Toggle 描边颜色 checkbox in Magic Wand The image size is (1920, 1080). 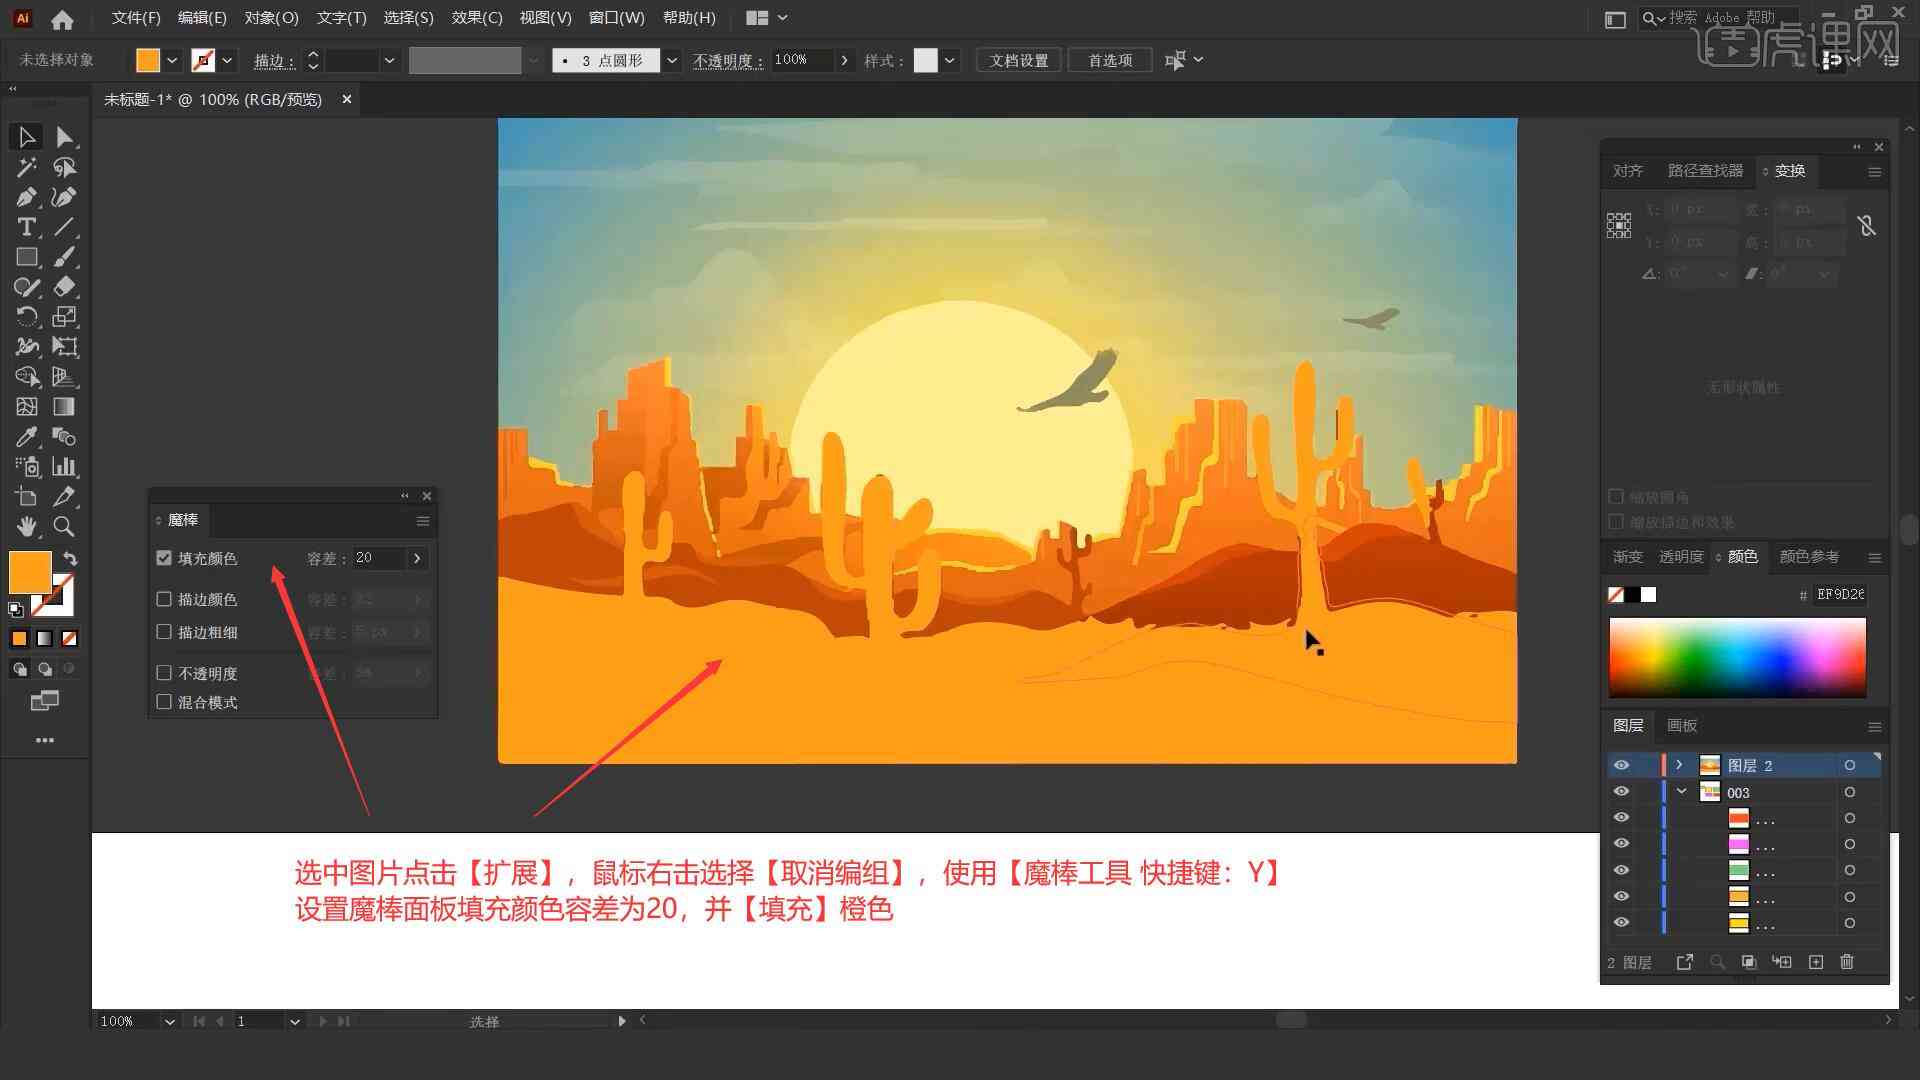(165, 599)
